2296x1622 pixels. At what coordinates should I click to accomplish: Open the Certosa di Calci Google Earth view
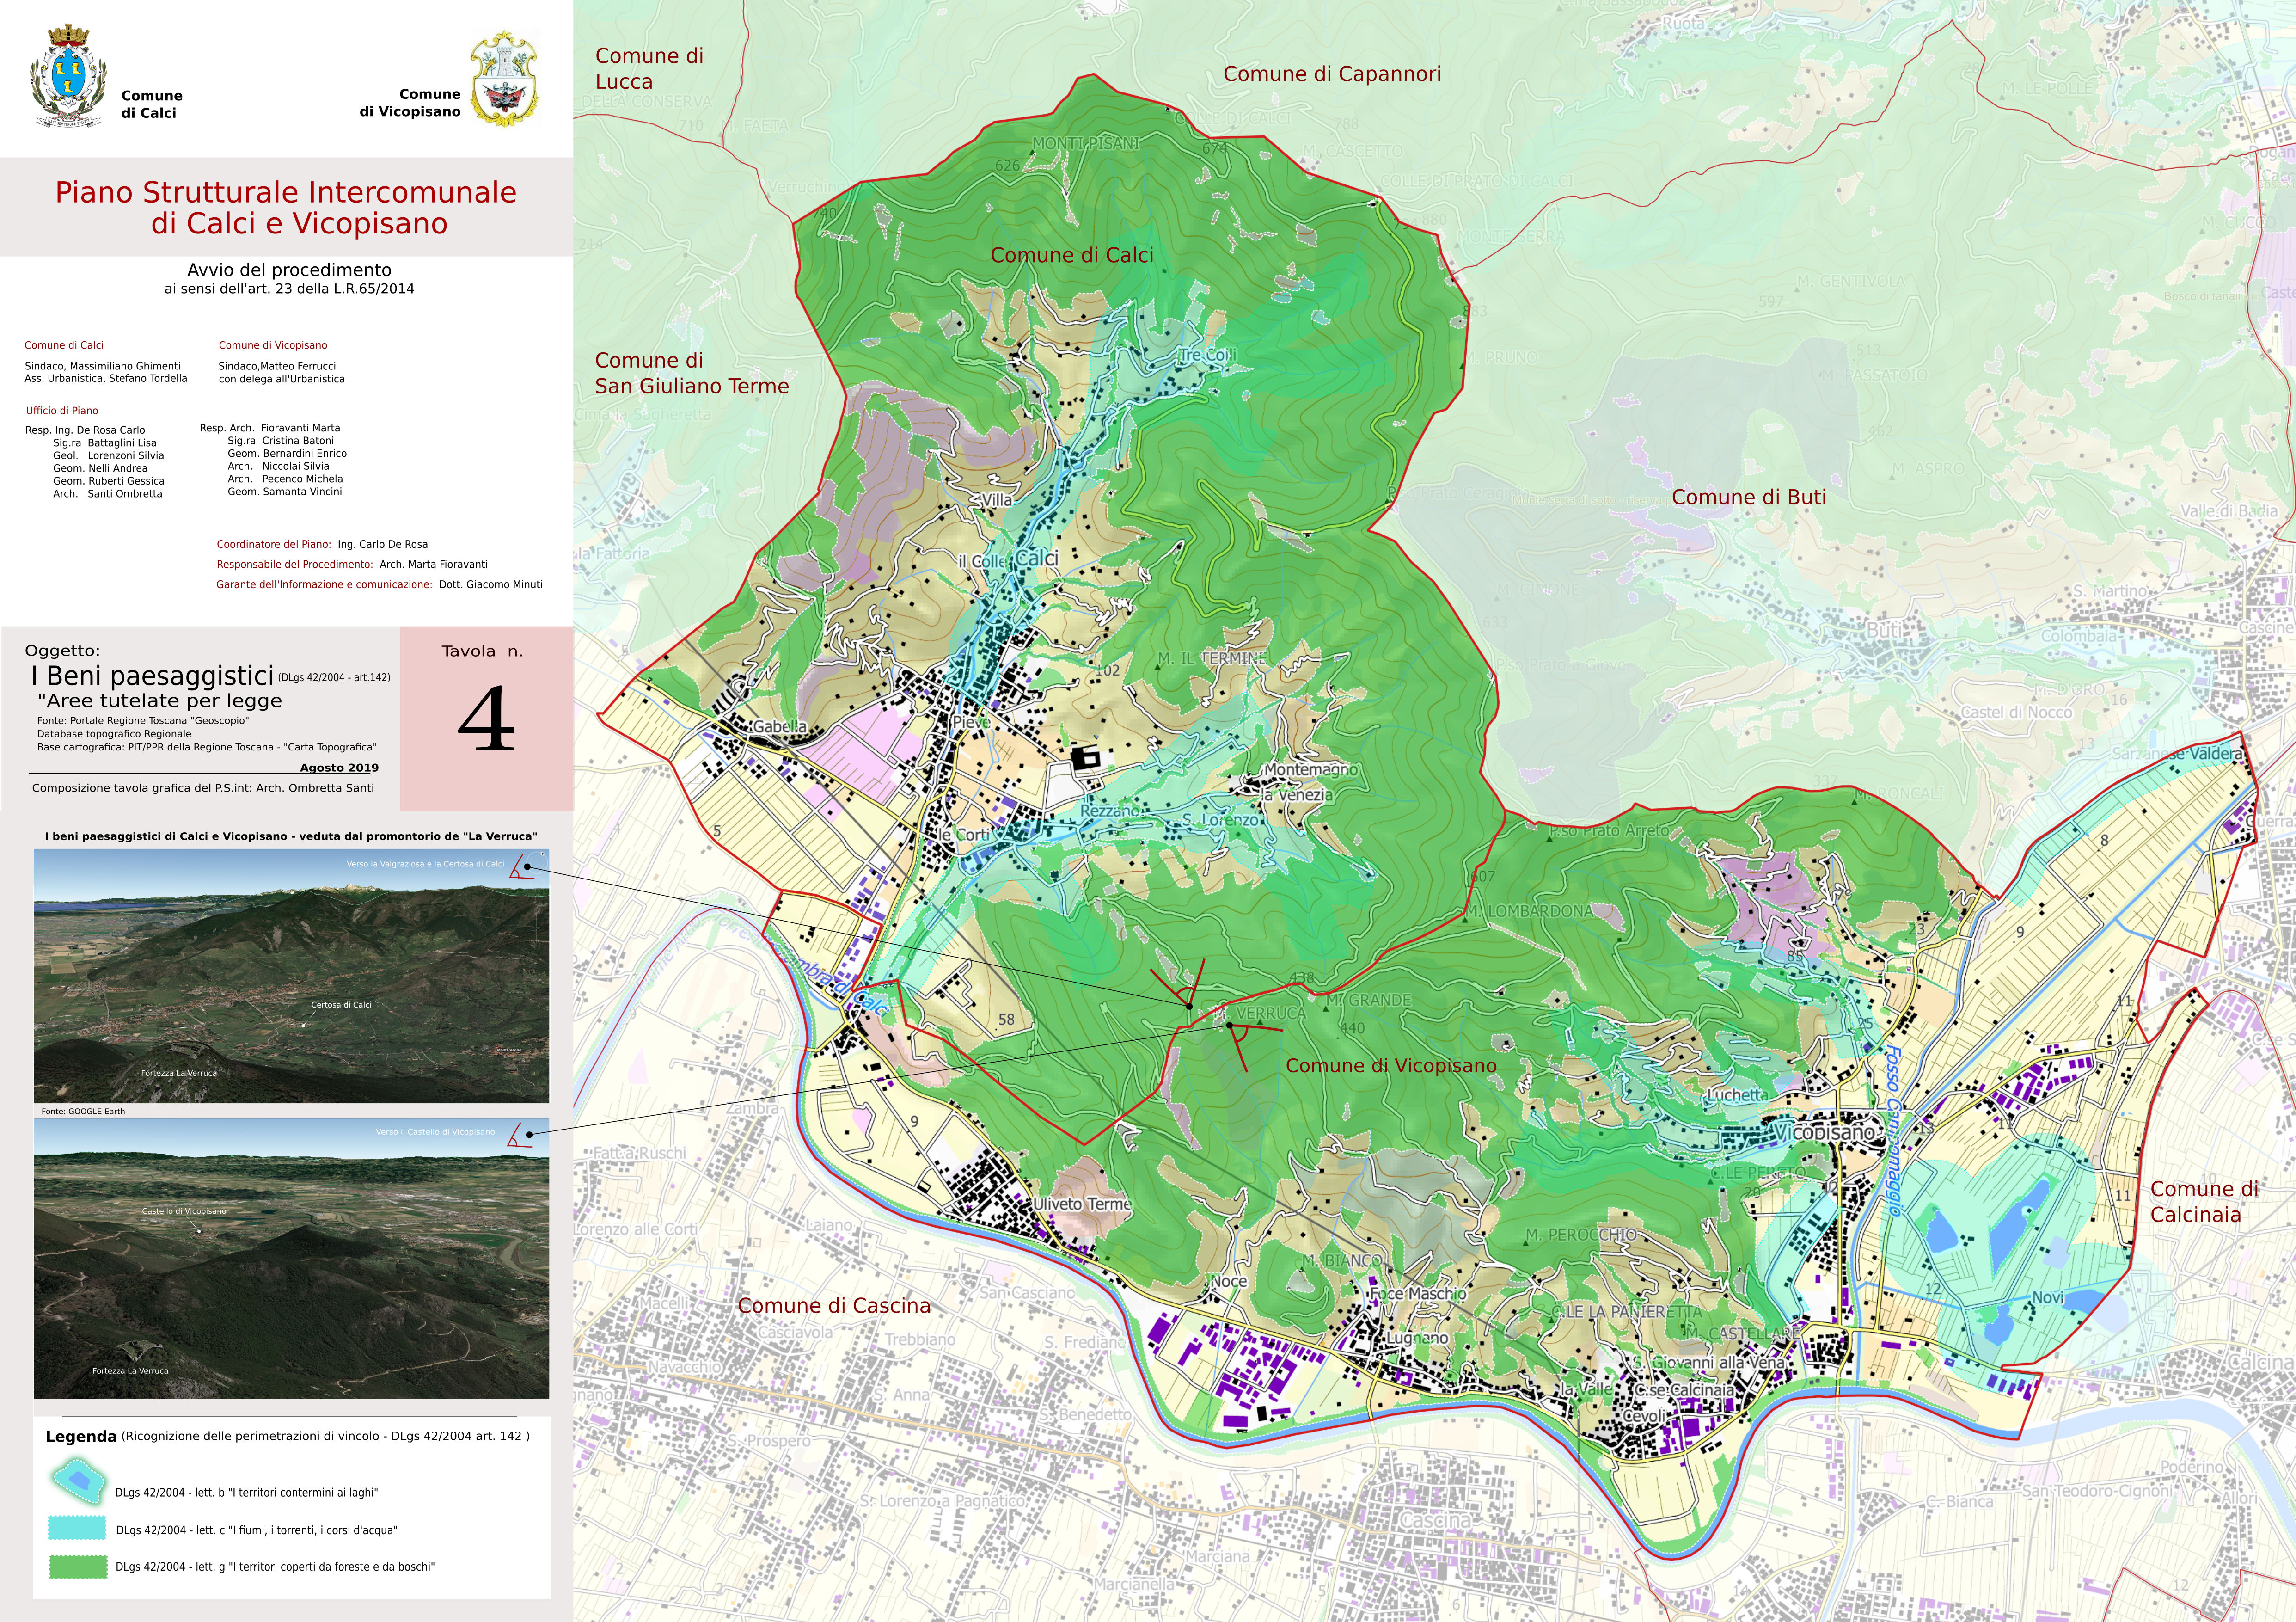coord(291,976)
